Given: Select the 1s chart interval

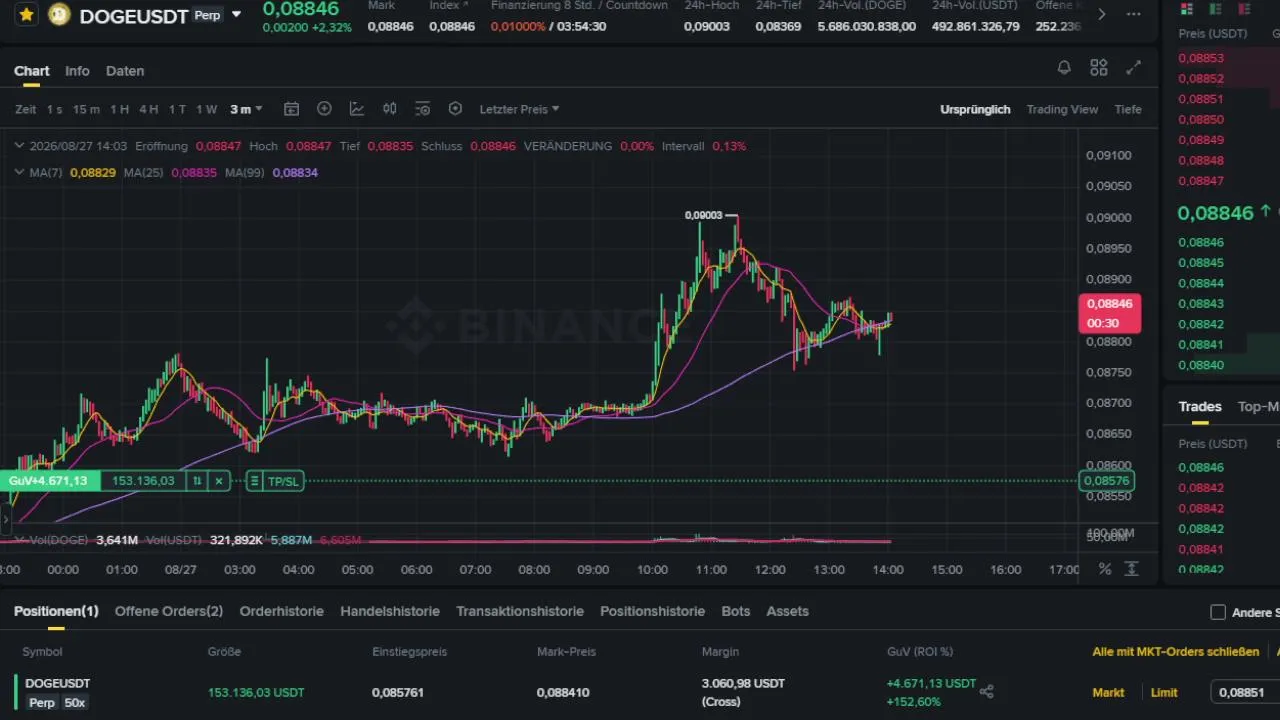Looking at the screenshot, I should pyautogui.click(x=54, y=109).
